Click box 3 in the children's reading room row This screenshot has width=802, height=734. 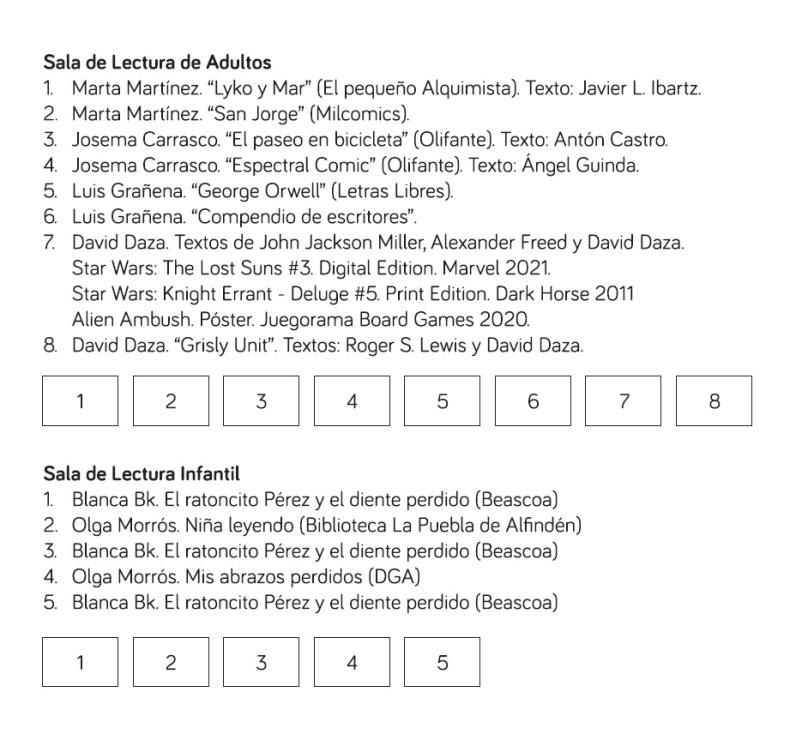click(x=261, y=662)
